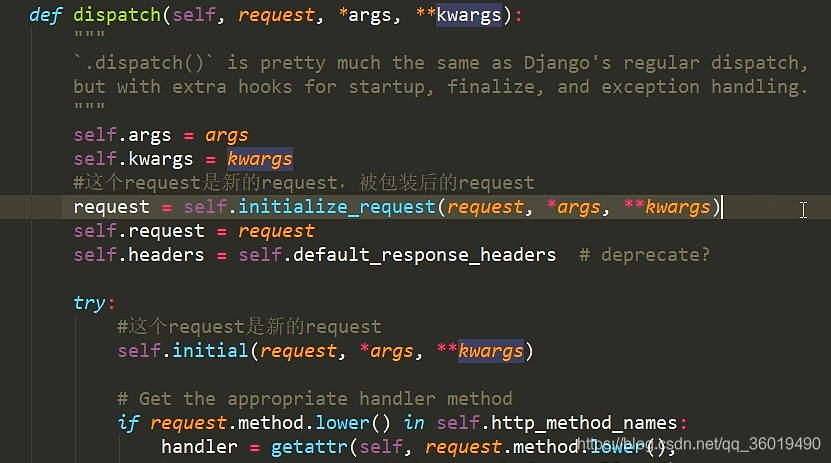
Task: Click the 'dispatch' method name in def line
Action: point(117,15)
